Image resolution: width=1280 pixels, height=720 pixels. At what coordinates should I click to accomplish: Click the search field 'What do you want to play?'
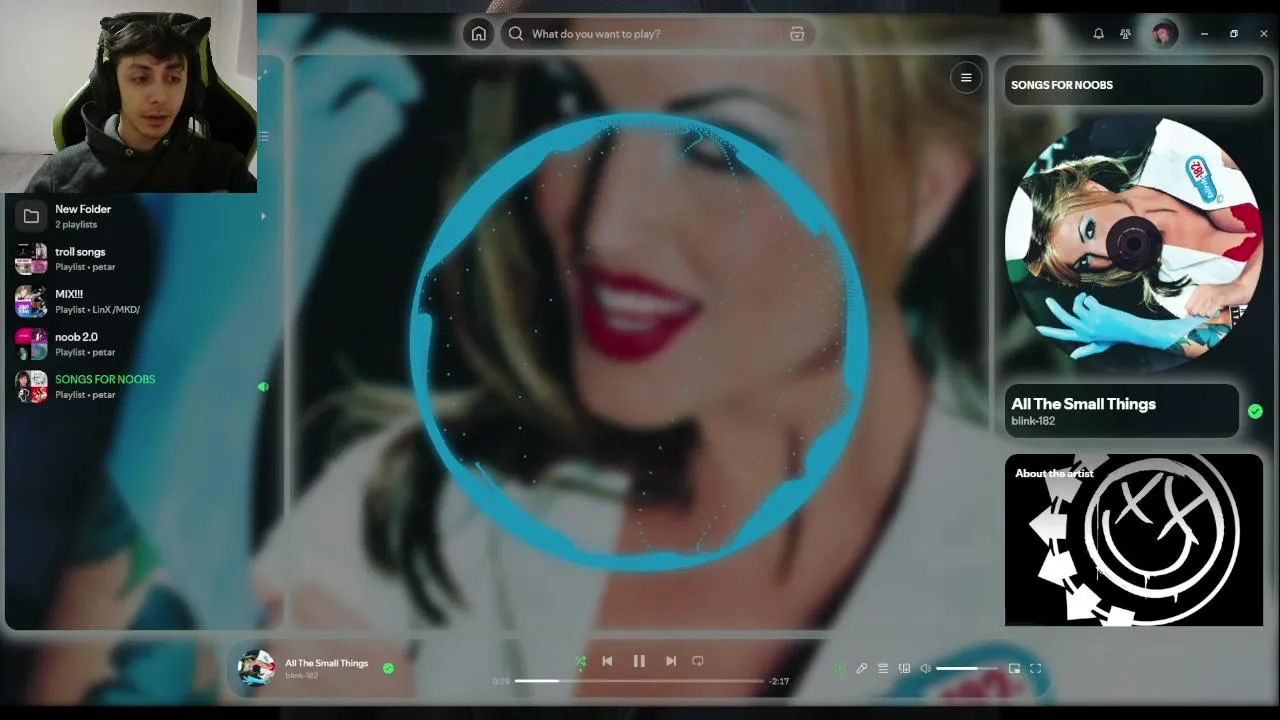[x=656, y=34]
